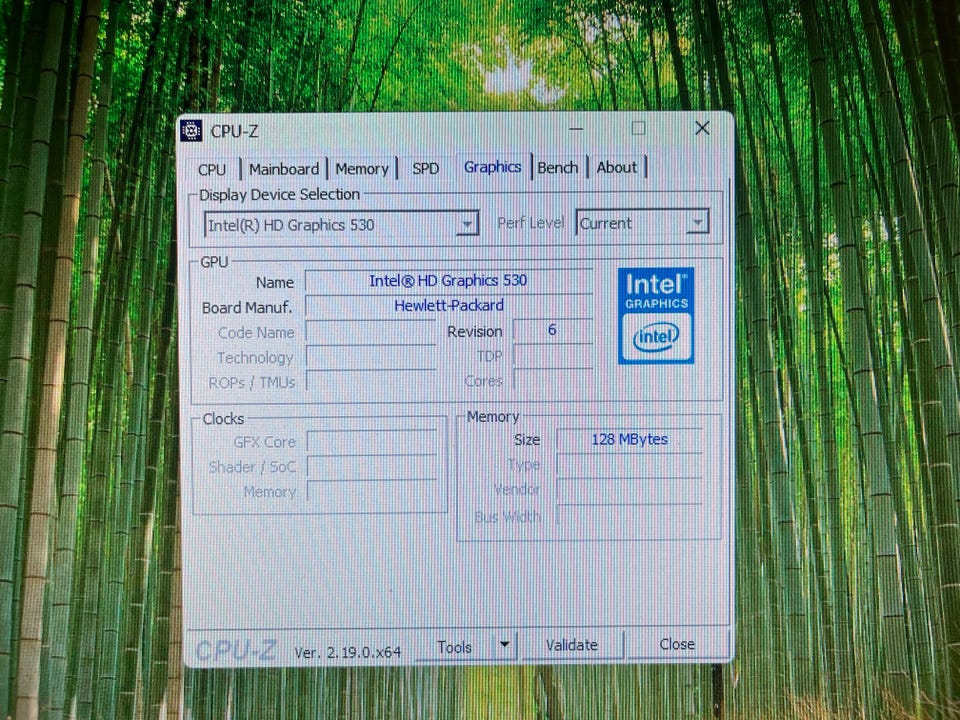Click the Intel Graphics logo badge

click(656, 315)
